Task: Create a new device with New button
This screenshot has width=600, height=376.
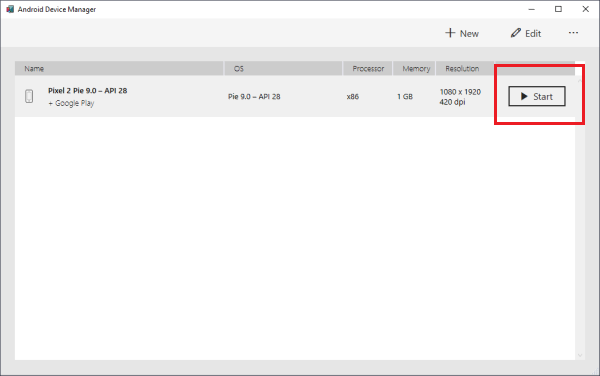Action: 462,33
